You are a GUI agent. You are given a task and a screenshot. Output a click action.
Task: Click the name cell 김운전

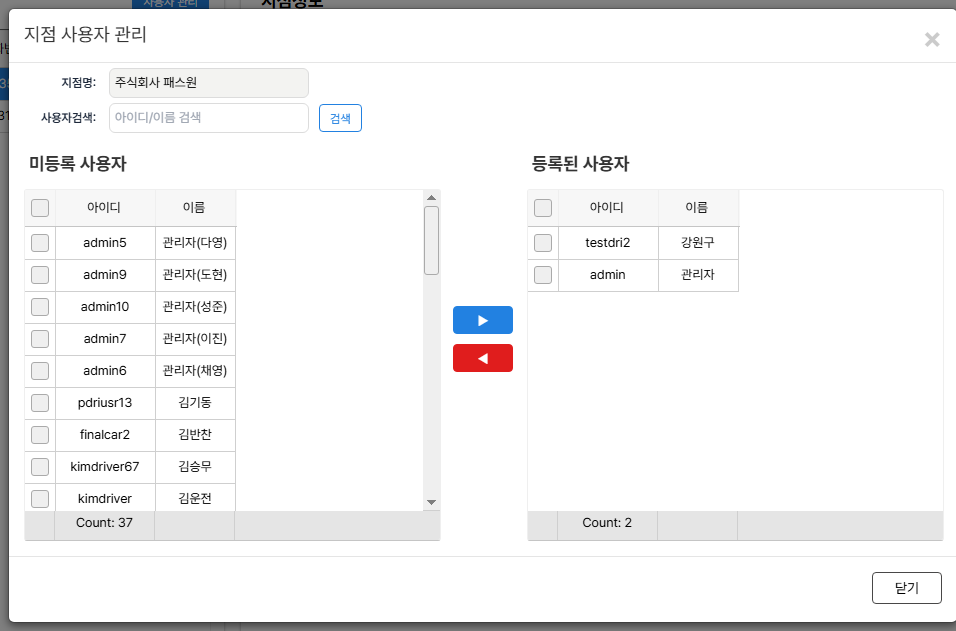pyautogui.click(x=195, y=498)
